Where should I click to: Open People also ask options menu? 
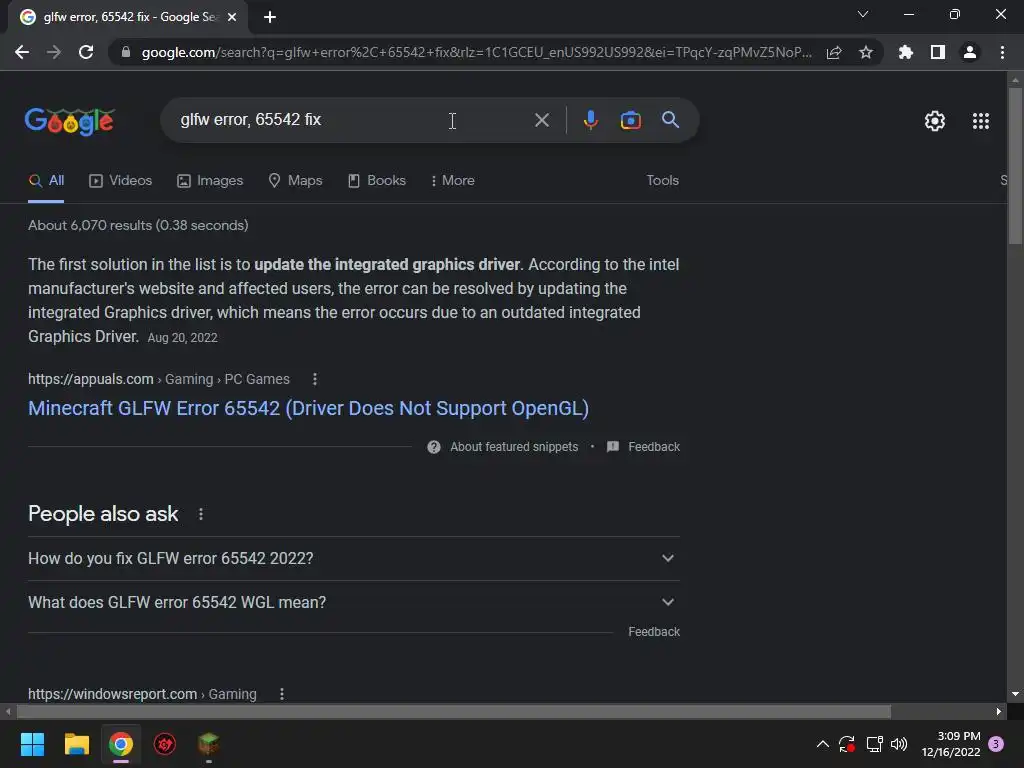click(200, 515)
